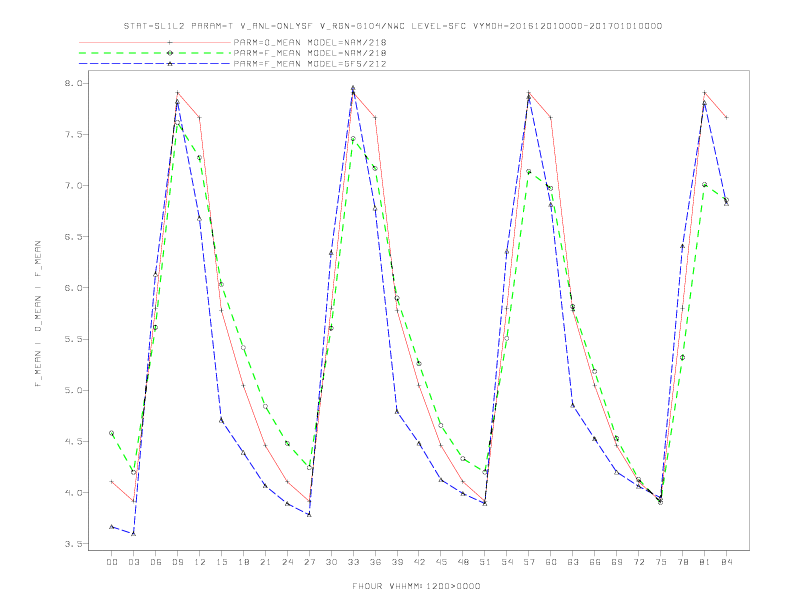792x612 pixels.
Task: Click x-axis tick label 03
Action: coord(133,562)
